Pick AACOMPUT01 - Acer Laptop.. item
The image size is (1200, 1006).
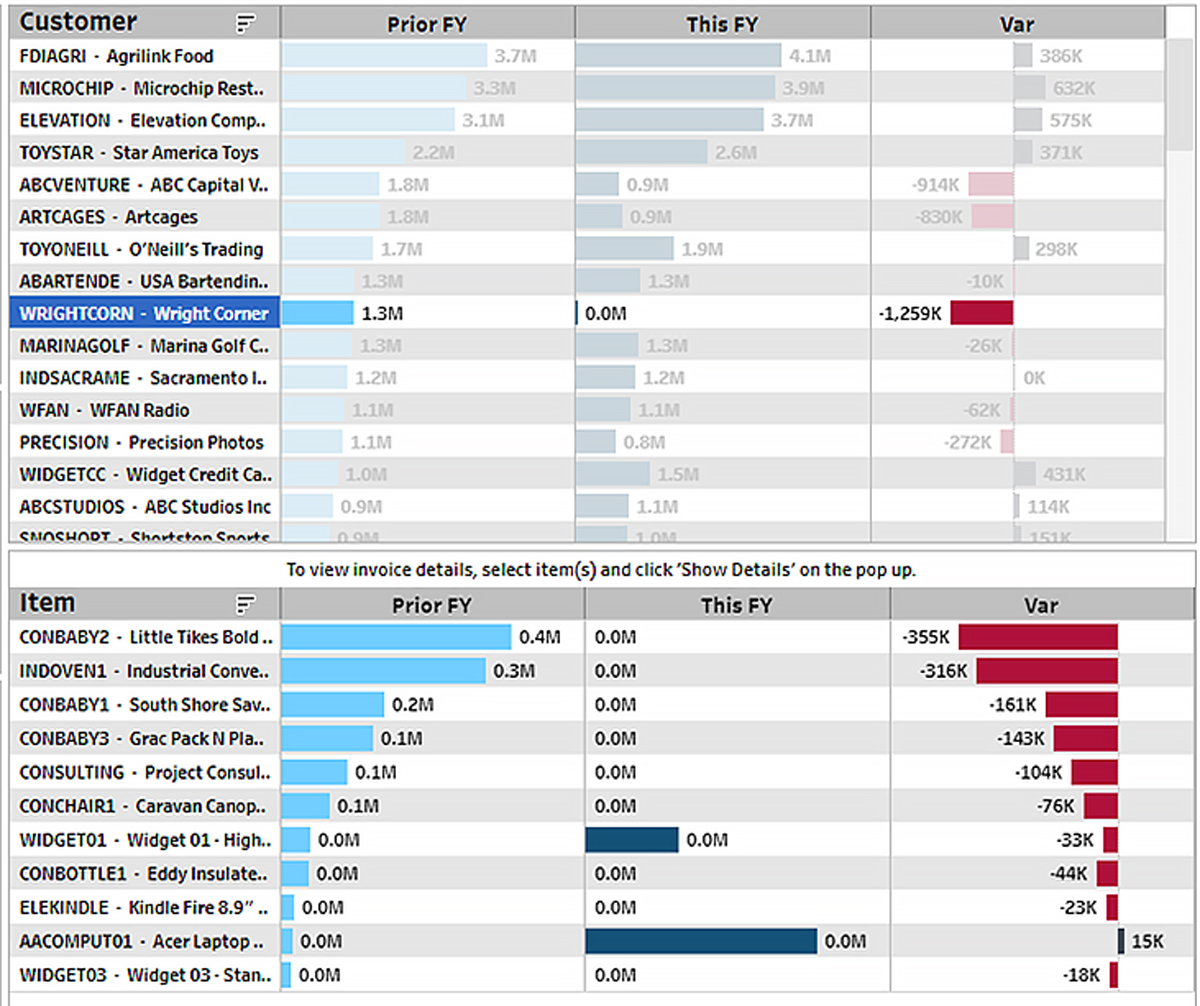[x=146, y=941]
